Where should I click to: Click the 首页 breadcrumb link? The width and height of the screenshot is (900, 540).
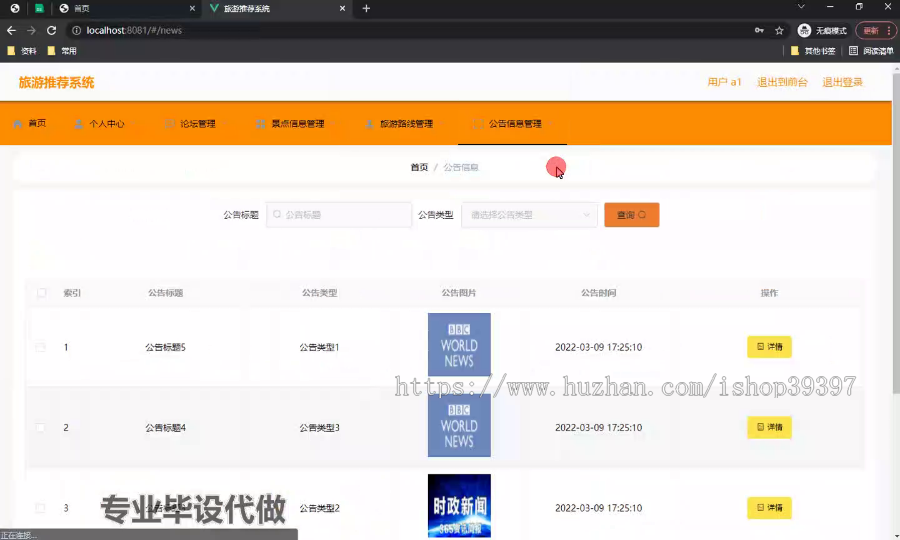click(x=419, y=167)
